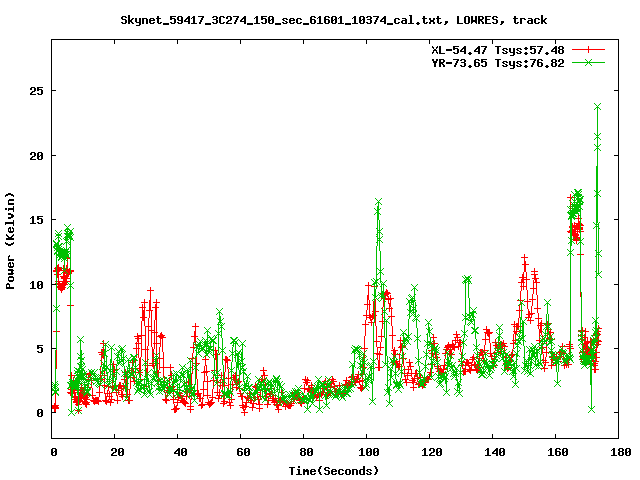The image size is (640, 480).
Task: Click the green legend line sample marker
Action: [x=588, y=62]
